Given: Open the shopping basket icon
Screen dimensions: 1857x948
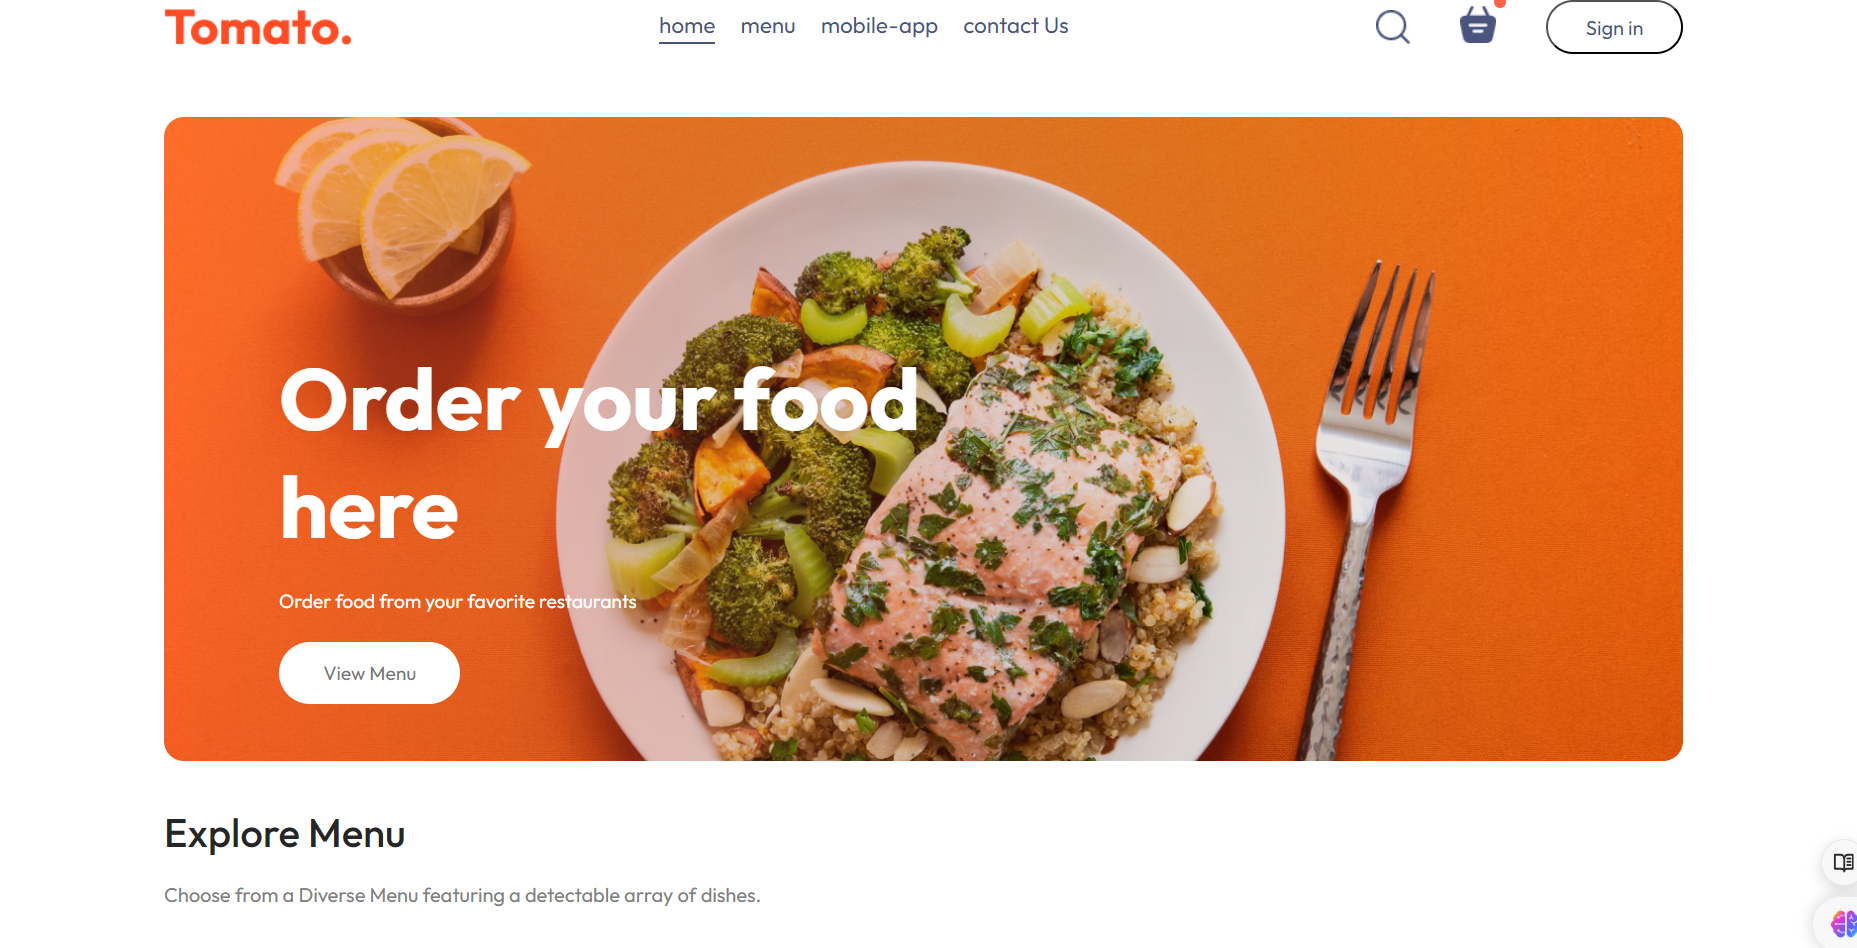Looking at the screenshot, I should coord(1477,25).
